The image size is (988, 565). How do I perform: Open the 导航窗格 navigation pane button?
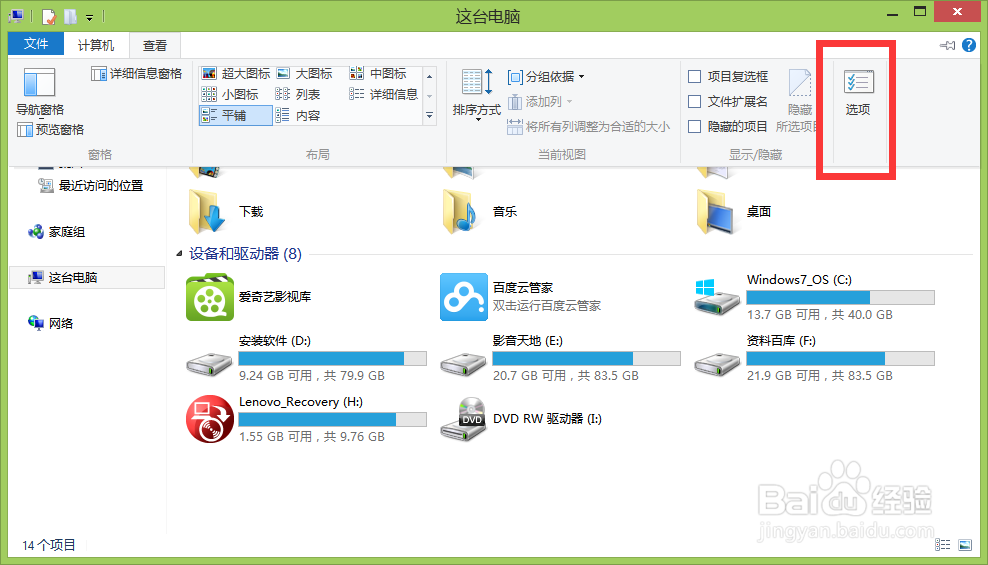pyautogui.click(x=39, y=92)
